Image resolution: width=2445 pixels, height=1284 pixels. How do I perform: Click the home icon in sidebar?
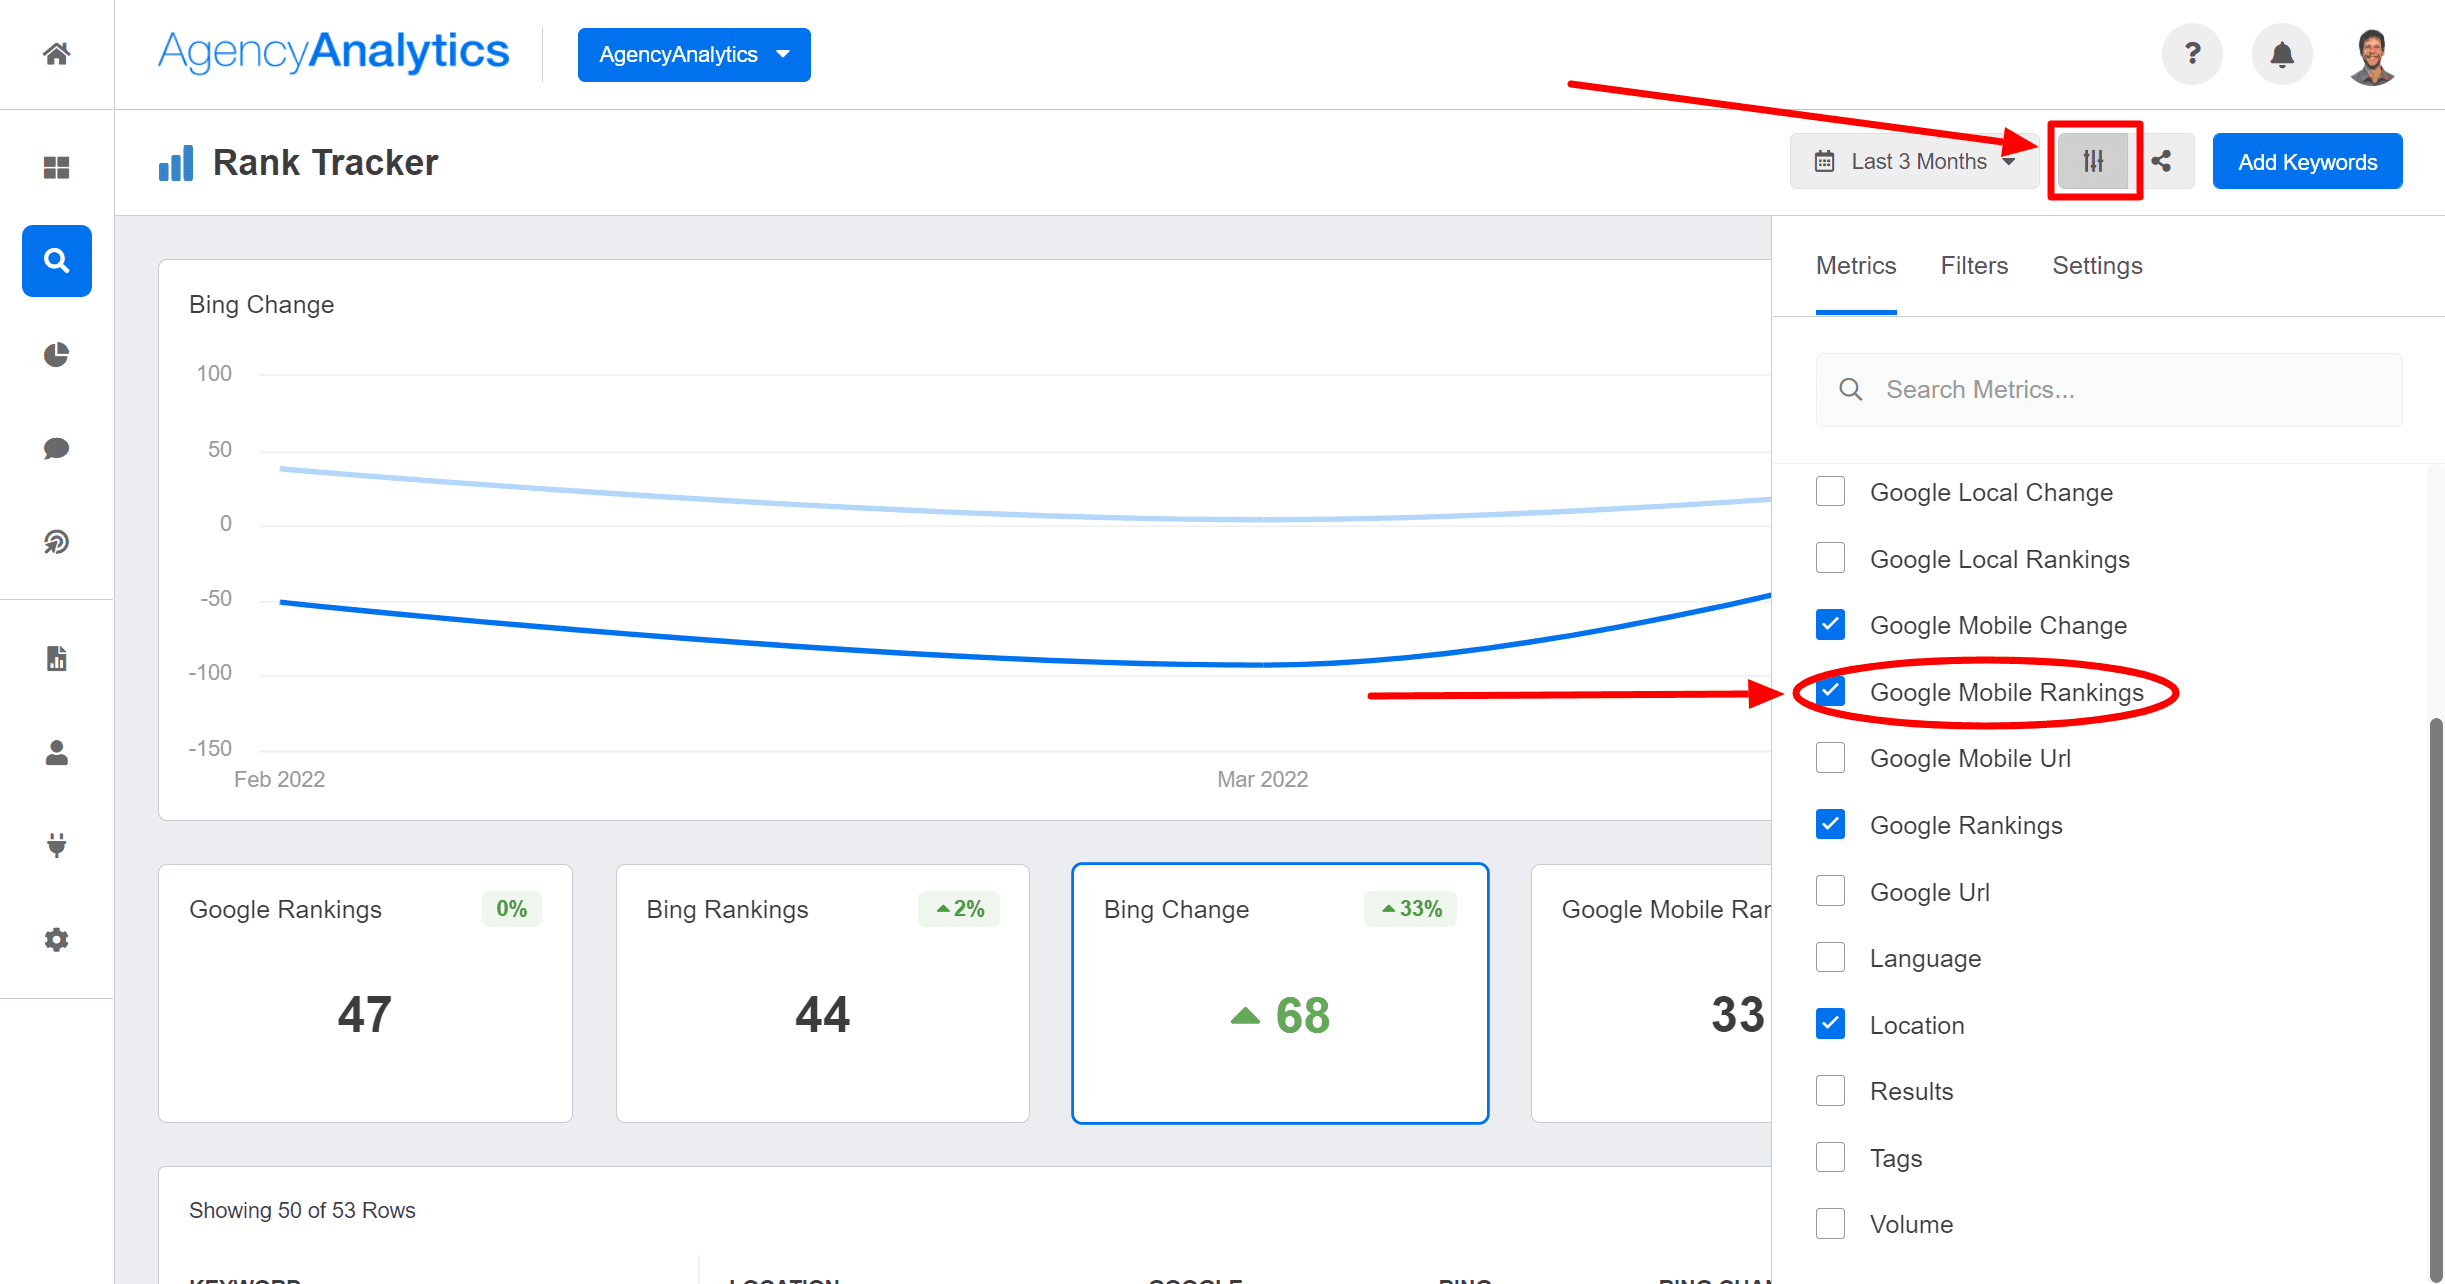(56, 53)
